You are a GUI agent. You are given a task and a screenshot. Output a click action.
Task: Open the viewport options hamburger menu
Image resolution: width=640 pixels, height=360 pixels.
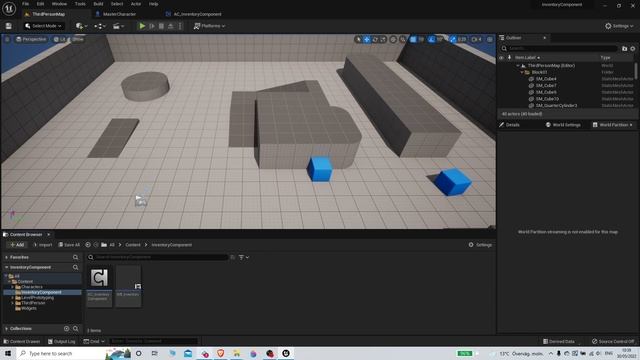[x=7, y=39]
